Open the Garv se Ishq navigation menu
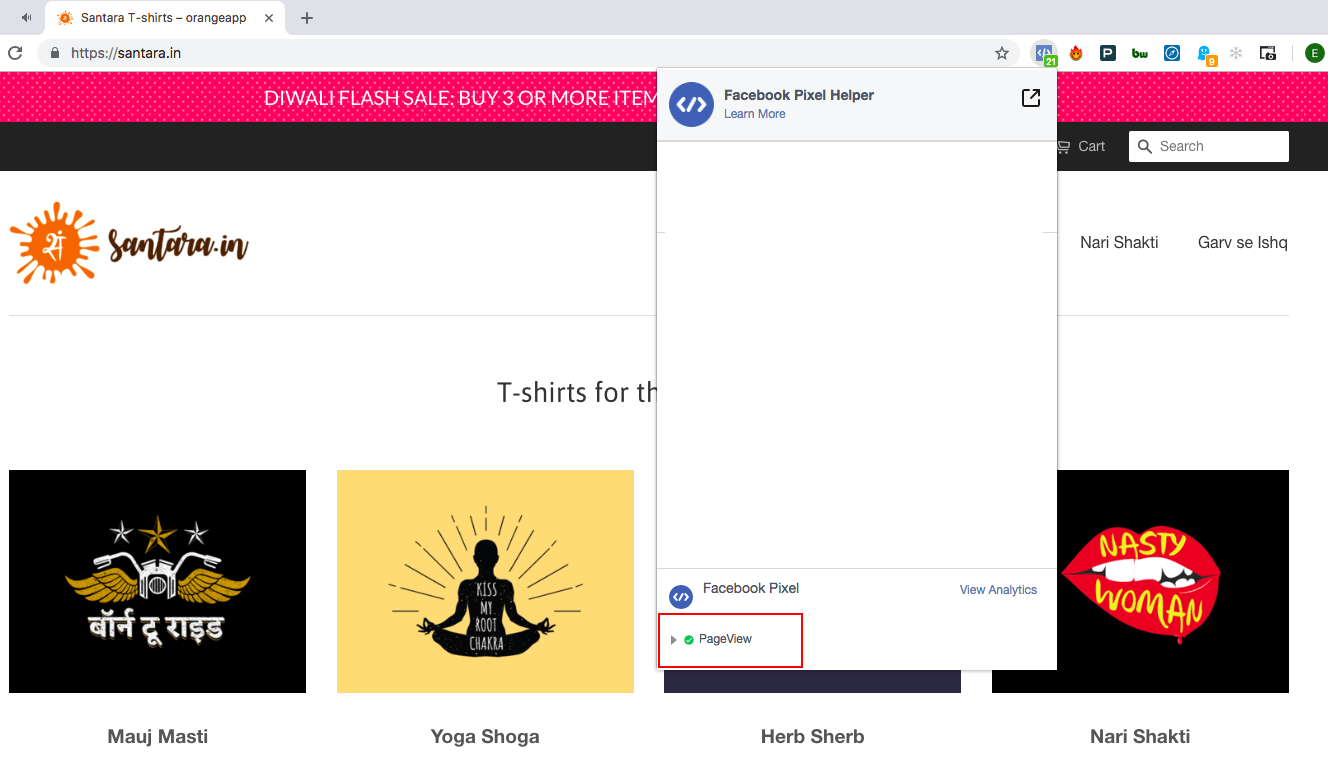Image resolution: width=1328 pixels, height=783 pixels. 1242,242
